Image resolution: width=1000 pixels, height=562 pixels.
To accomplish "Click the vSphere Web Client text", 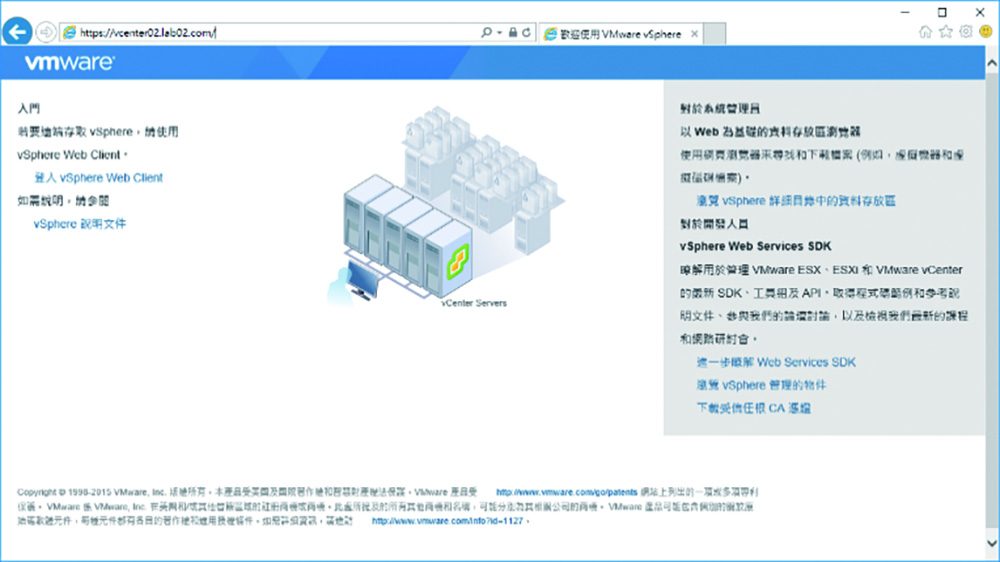I will [69, 155].
